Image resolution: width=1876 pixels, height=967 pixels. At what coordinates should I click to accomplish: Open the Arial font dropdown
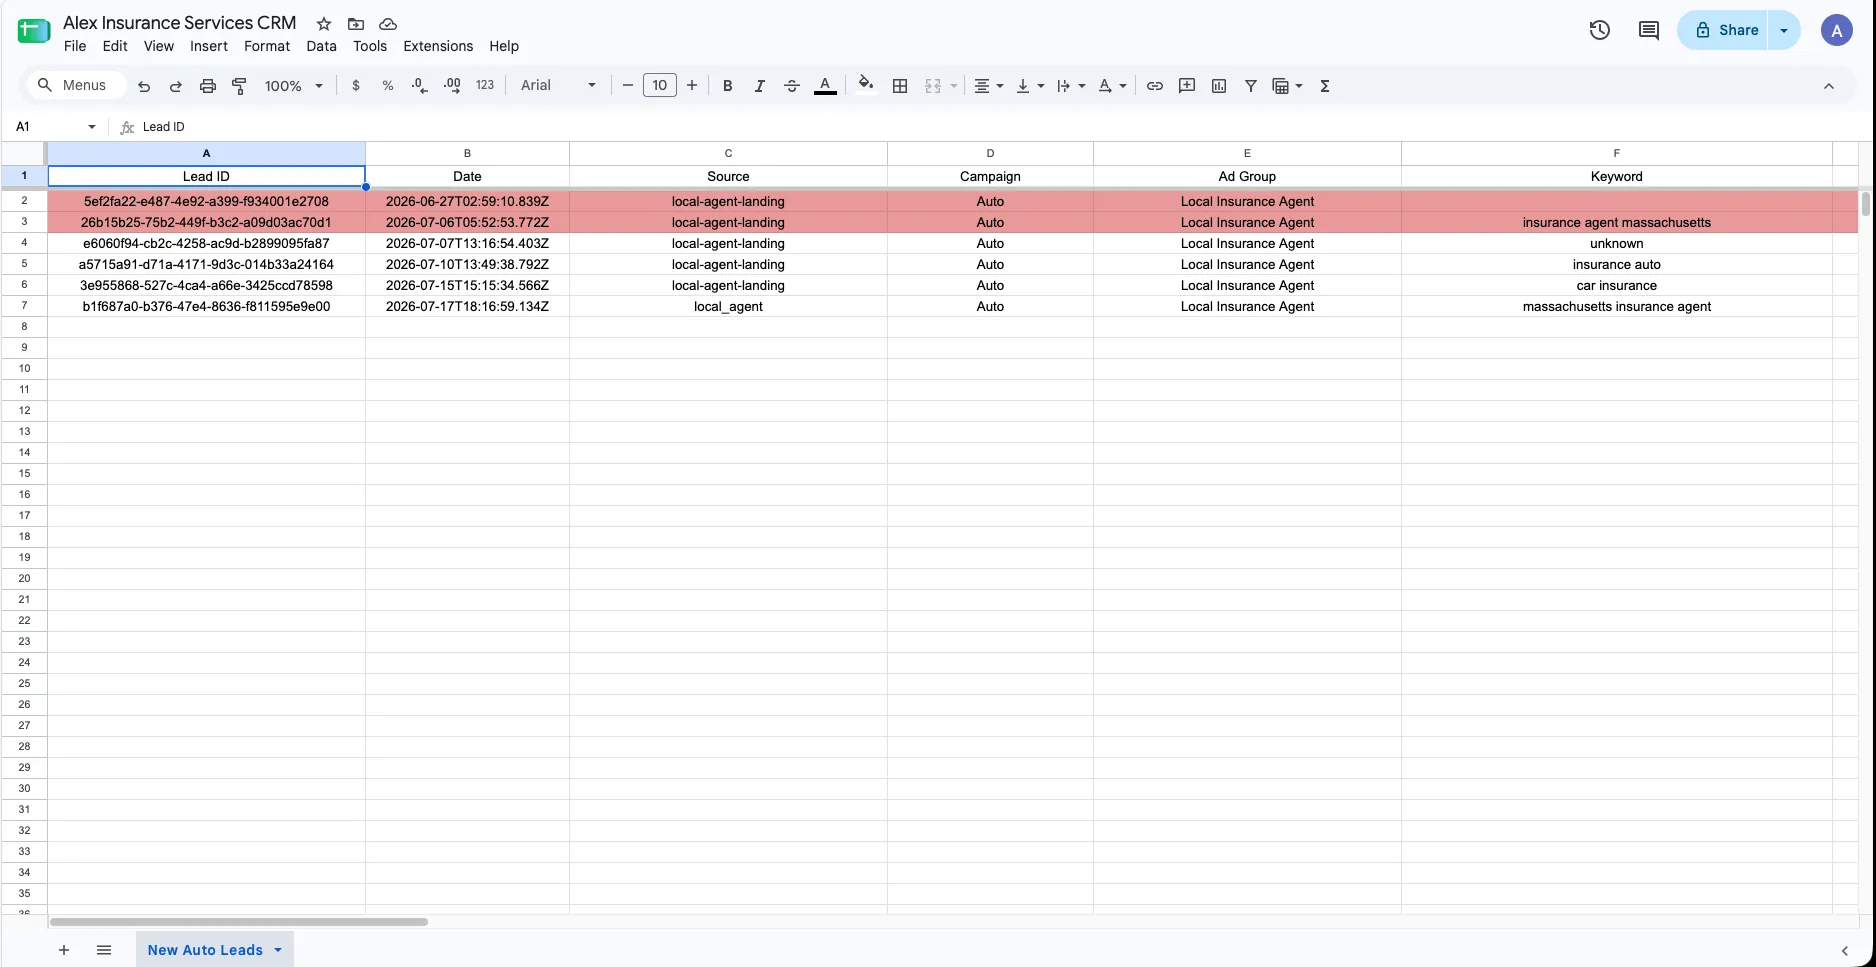(x=558, y=86)
